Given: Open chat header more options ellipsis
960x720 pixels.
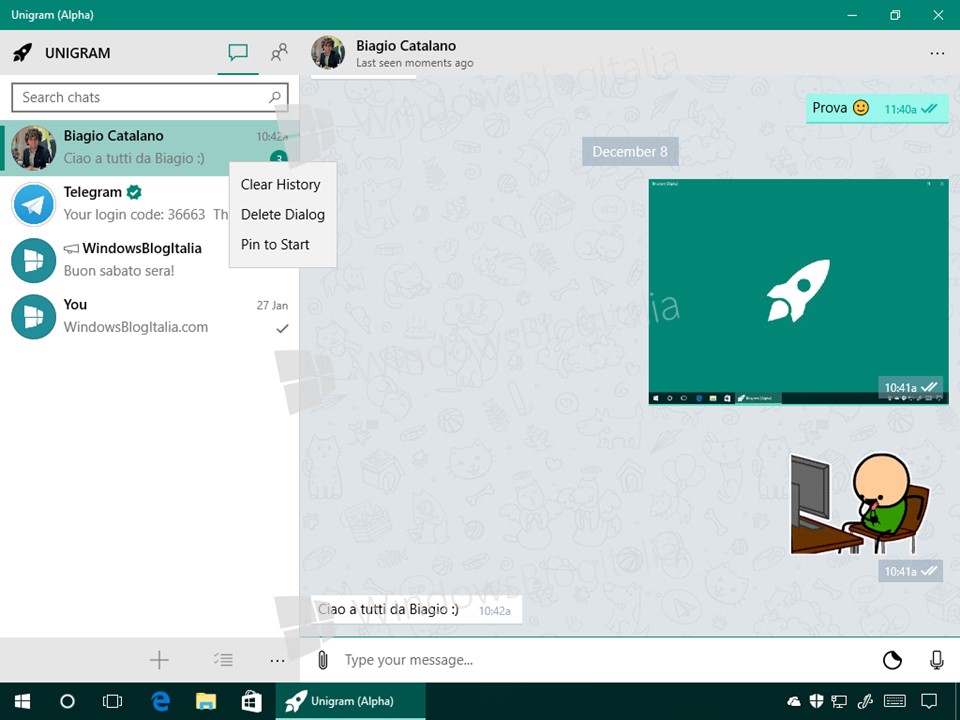Looking at the screenshot, I should pyautogui.click(x=937, y=53).
